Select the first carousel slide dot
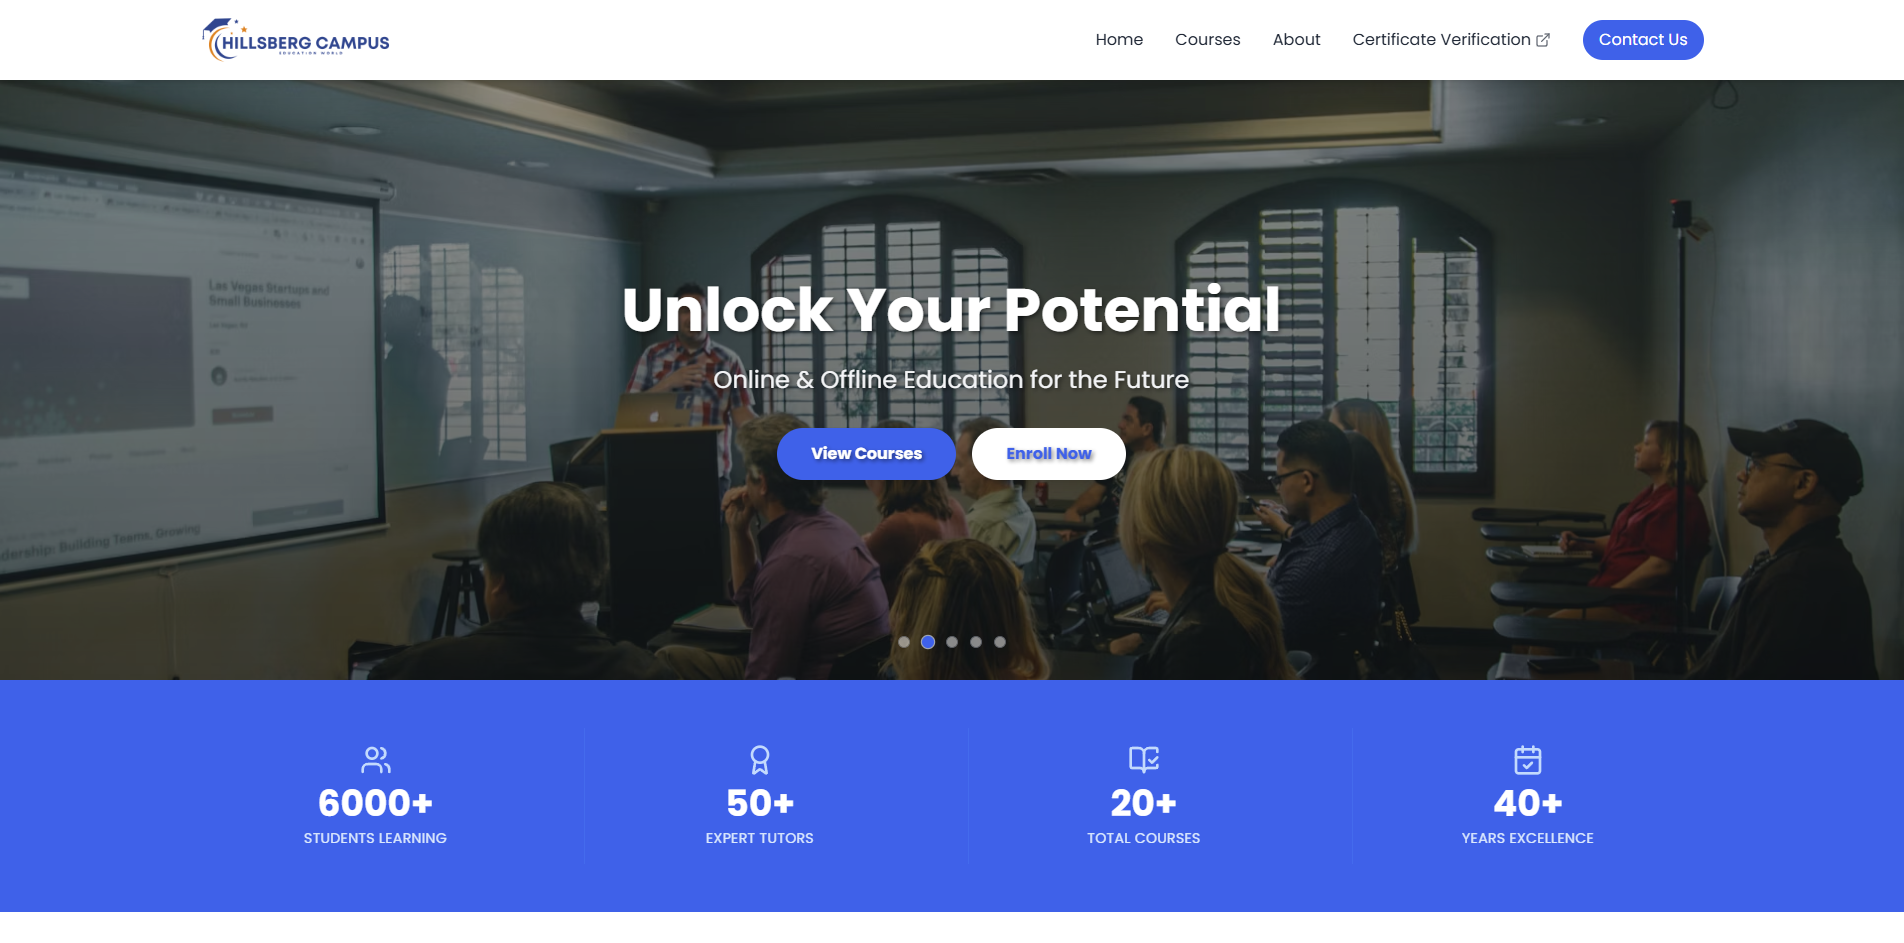1904x943 pixels. [904, 642]
